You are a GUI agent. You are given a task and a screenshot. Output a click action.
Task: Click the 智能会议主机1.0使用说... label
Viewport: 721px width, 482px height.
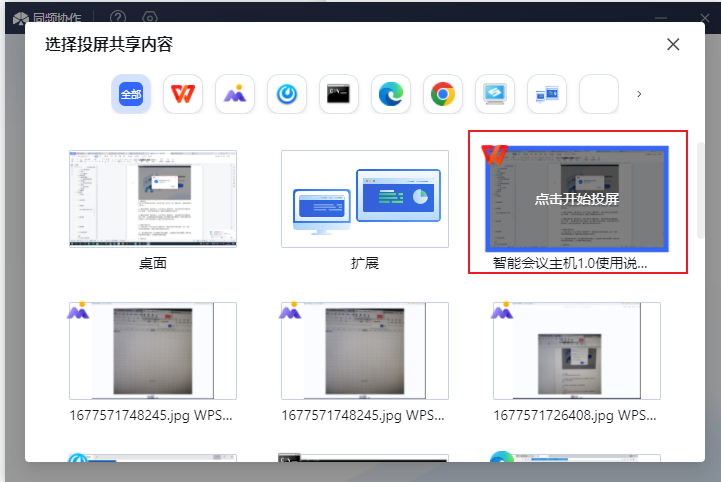[570, 264]
